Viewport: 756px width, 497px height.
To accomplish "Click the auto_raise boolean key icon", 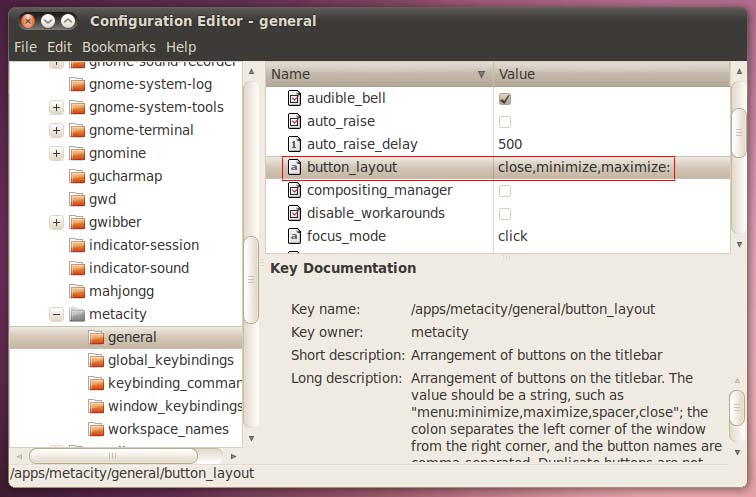I will [294, 121].
